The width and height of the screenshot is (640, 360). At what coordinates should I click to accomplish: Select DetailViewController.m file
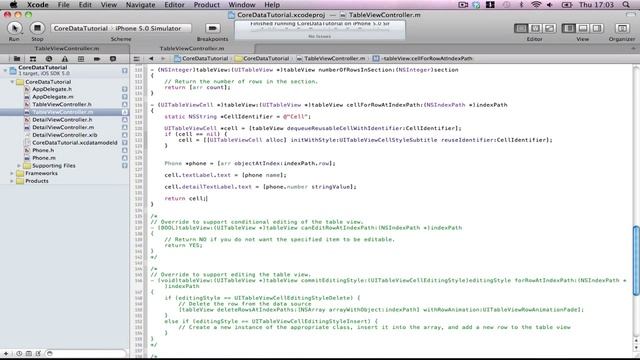63,127
